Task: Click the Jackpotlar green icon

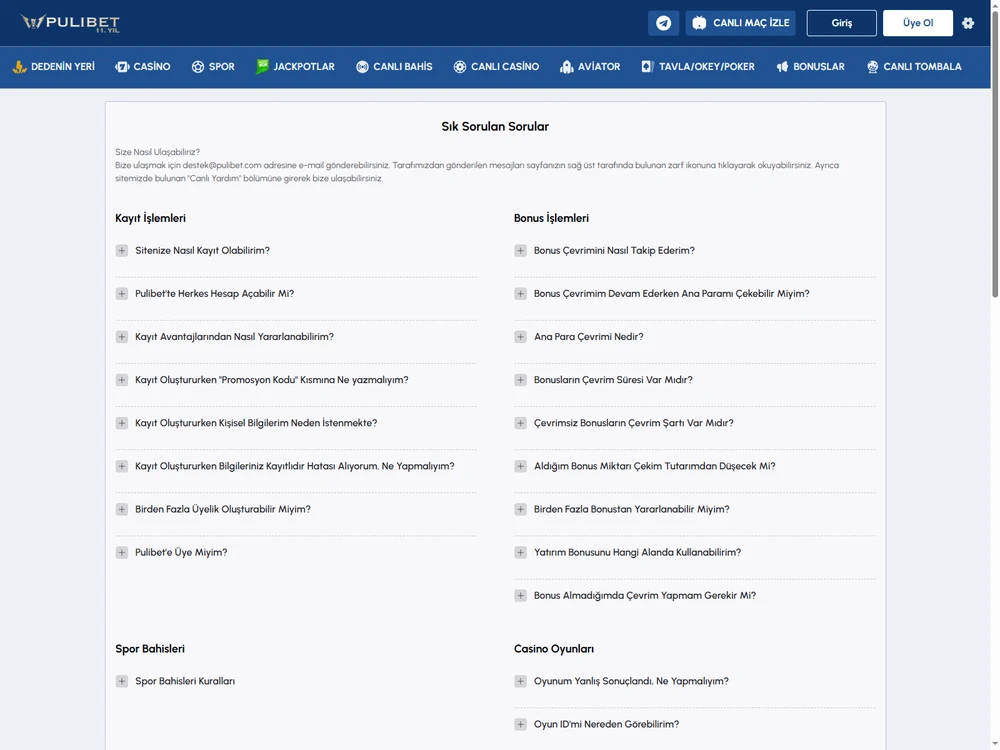Action: point(261,66)
